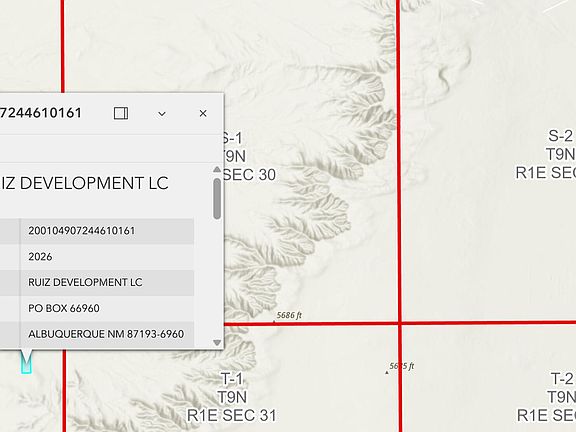Image resolution: width=576 pixels, height=432 pixels.
Task: Click the popup scrollbar thumb
Action: point(217,199)
